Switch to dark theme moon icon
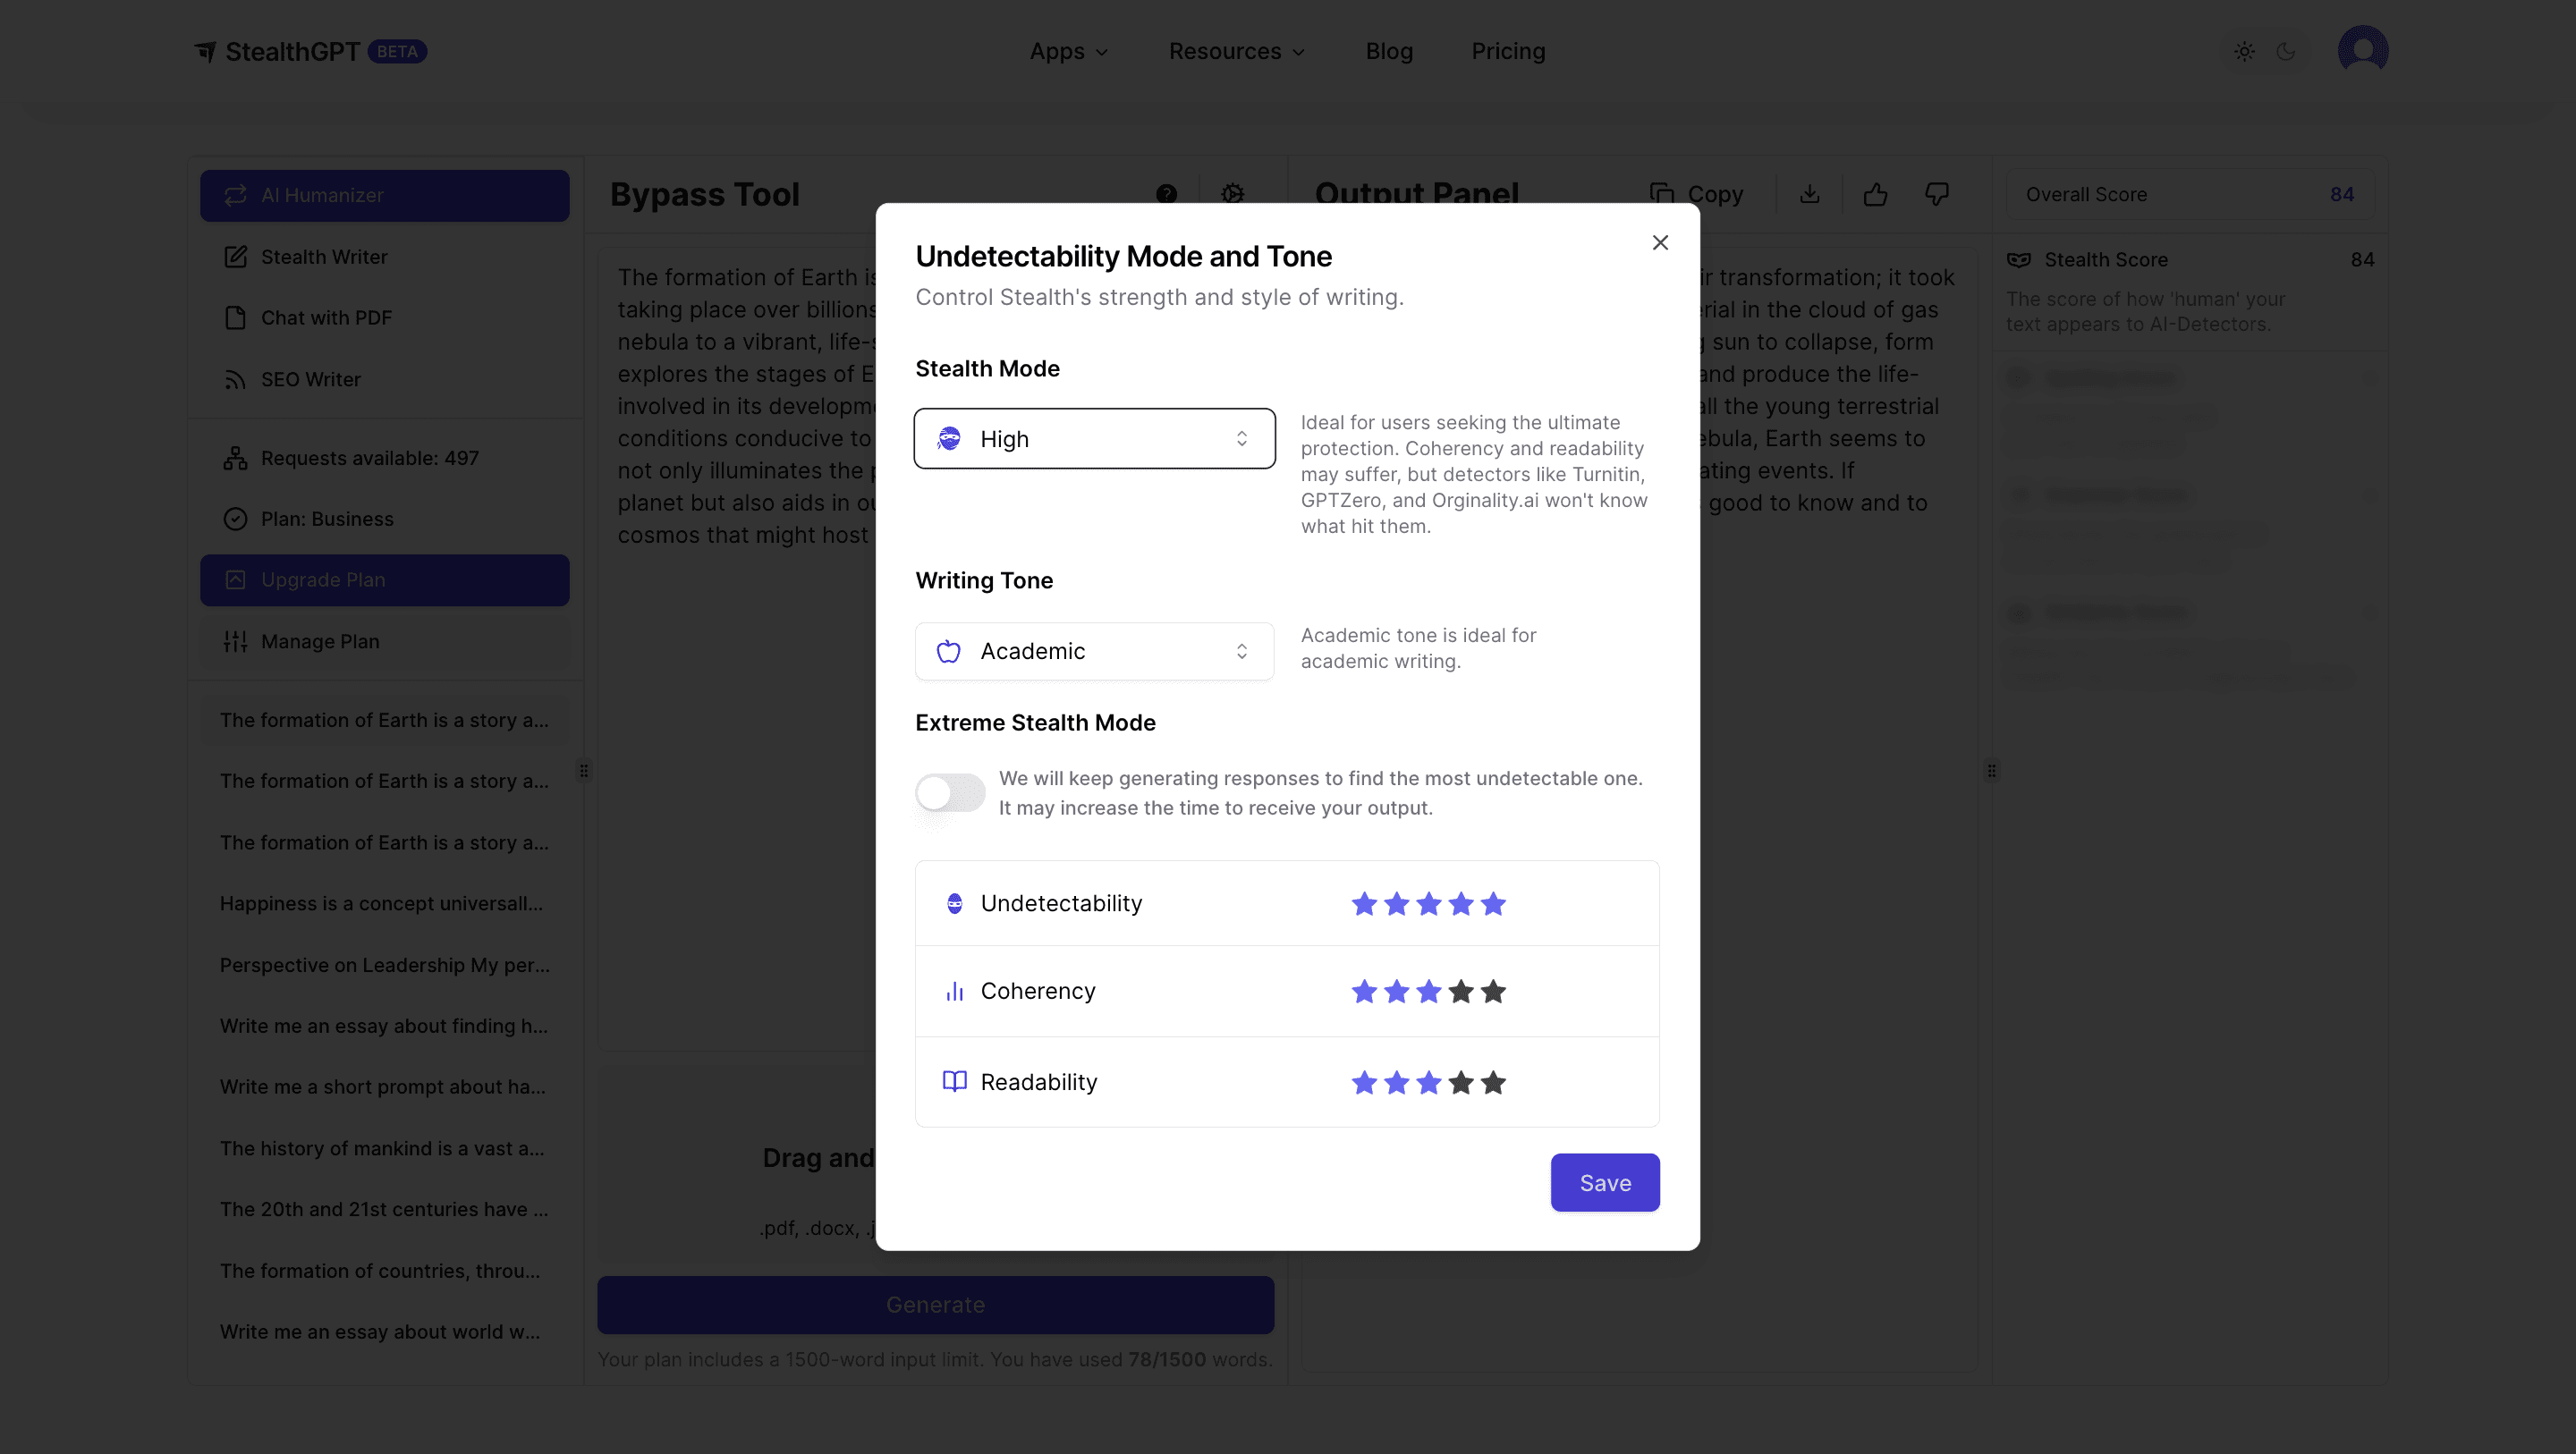The width and height of the screenshot is (2576, 1454). tap(2286, 51)
